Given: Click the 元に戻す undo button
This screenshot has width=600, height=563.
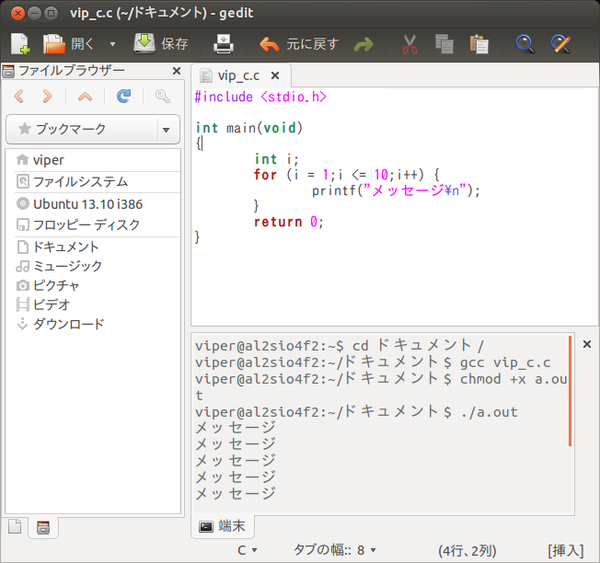Looking at the screenshot, I should (299, 44).
